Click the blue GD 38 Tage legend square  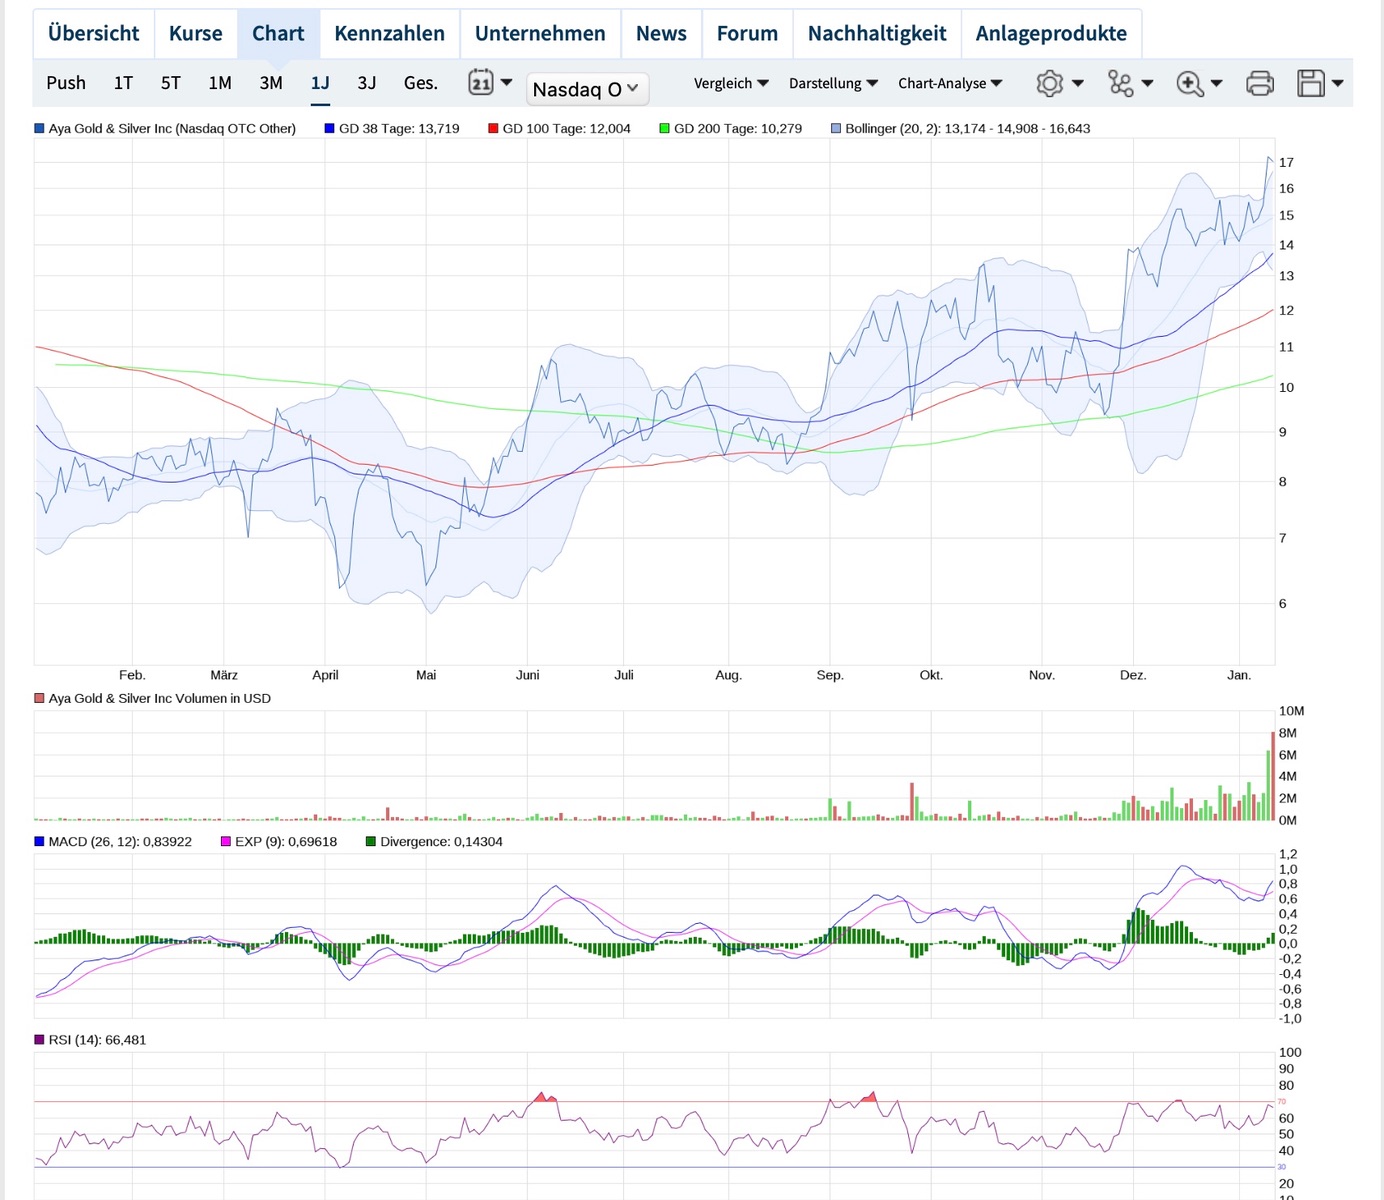point(330,128)
